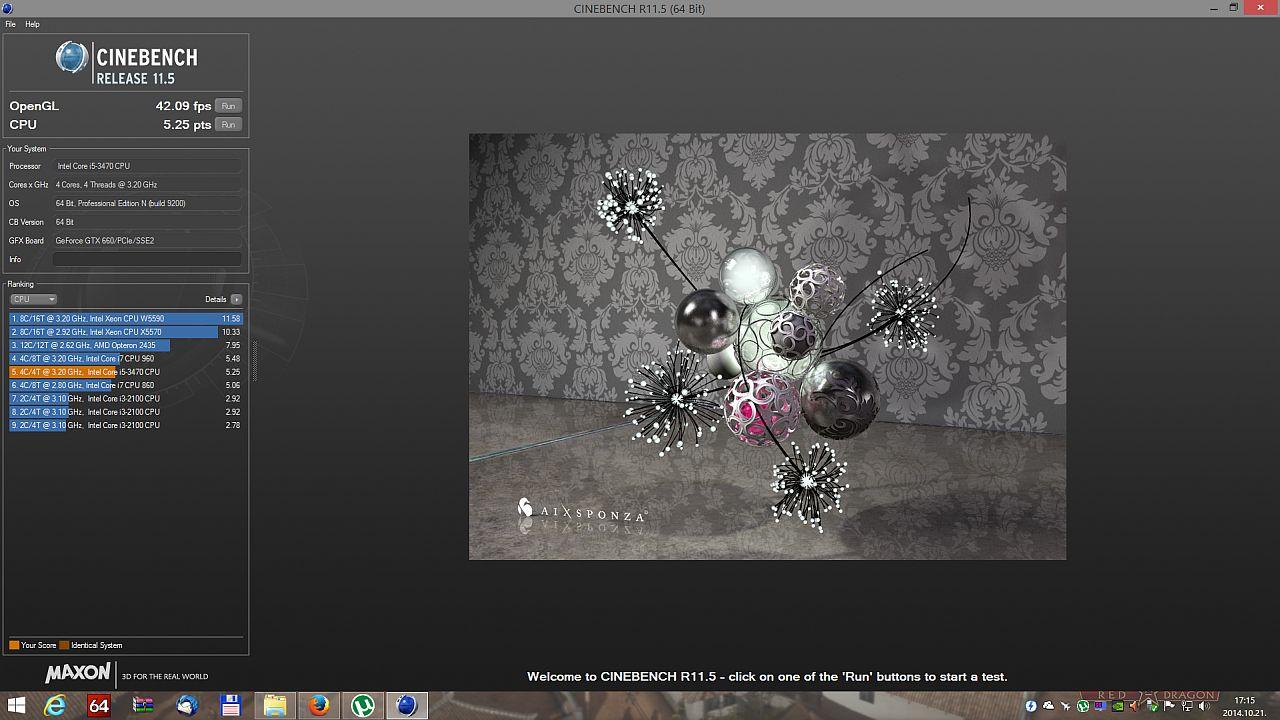Select ranking row AMD Opteron 2435

[x=126, y=345]
